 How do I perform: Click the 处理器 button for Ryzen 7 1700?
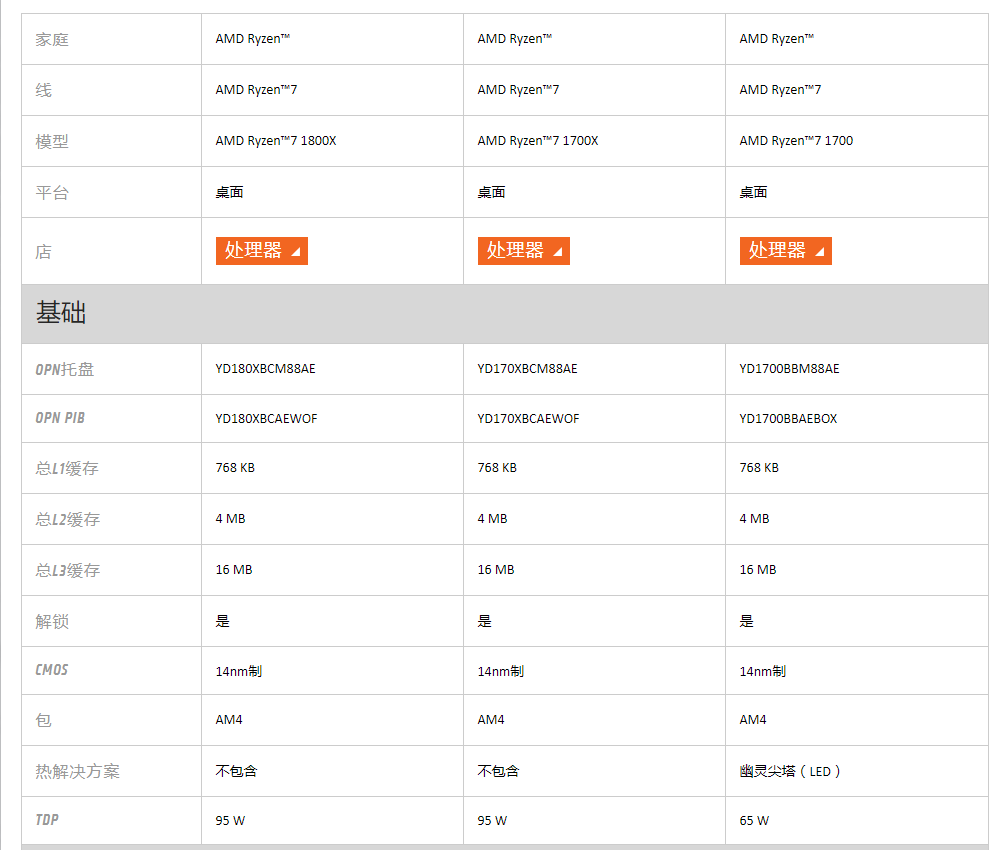(x=786, y=251)
